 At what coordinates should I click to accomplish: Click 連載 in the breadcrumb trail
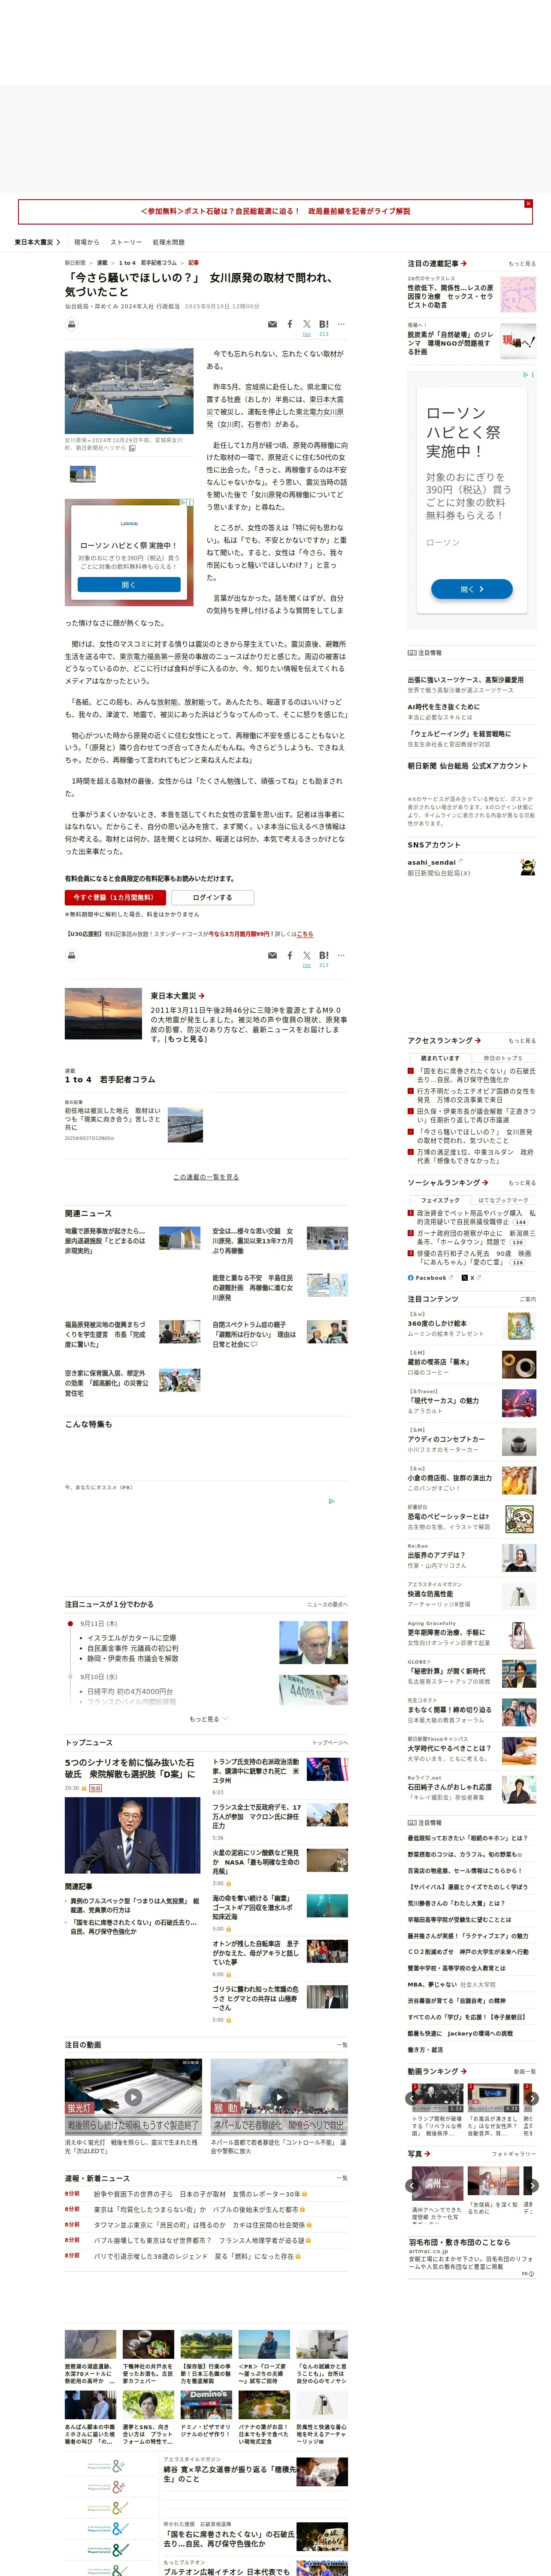pos(102,263)
